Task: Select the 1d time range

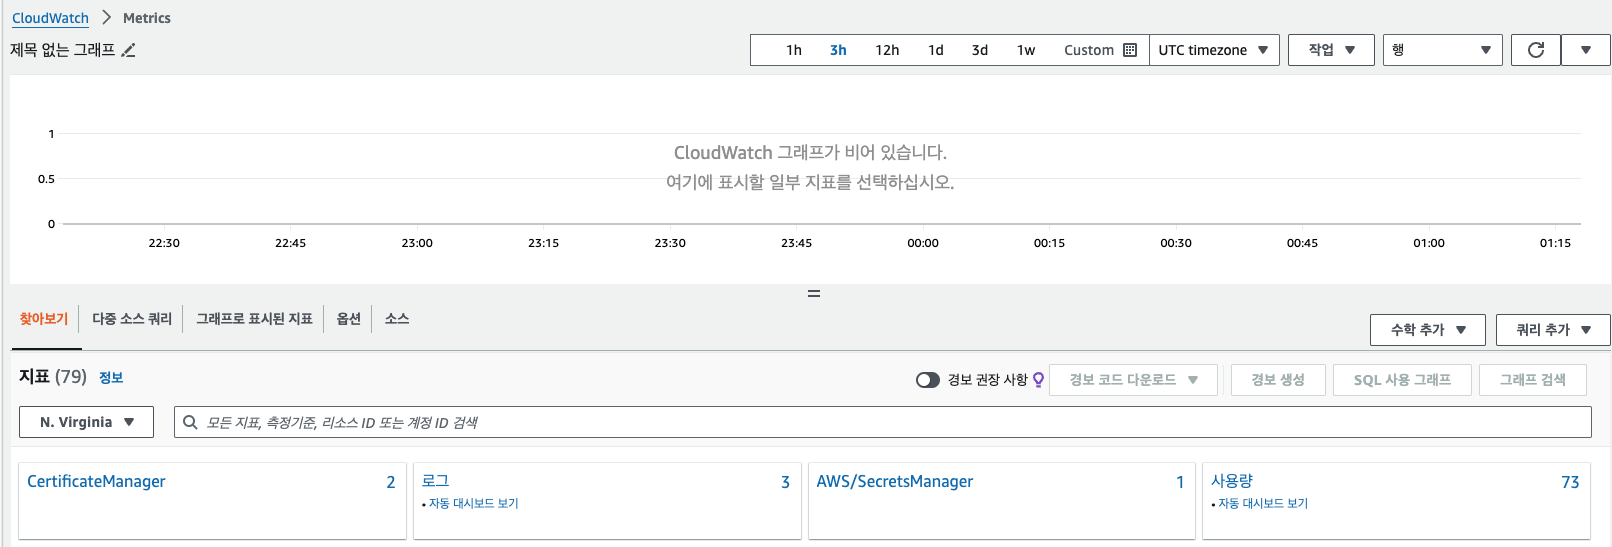Action: (936, 50)
